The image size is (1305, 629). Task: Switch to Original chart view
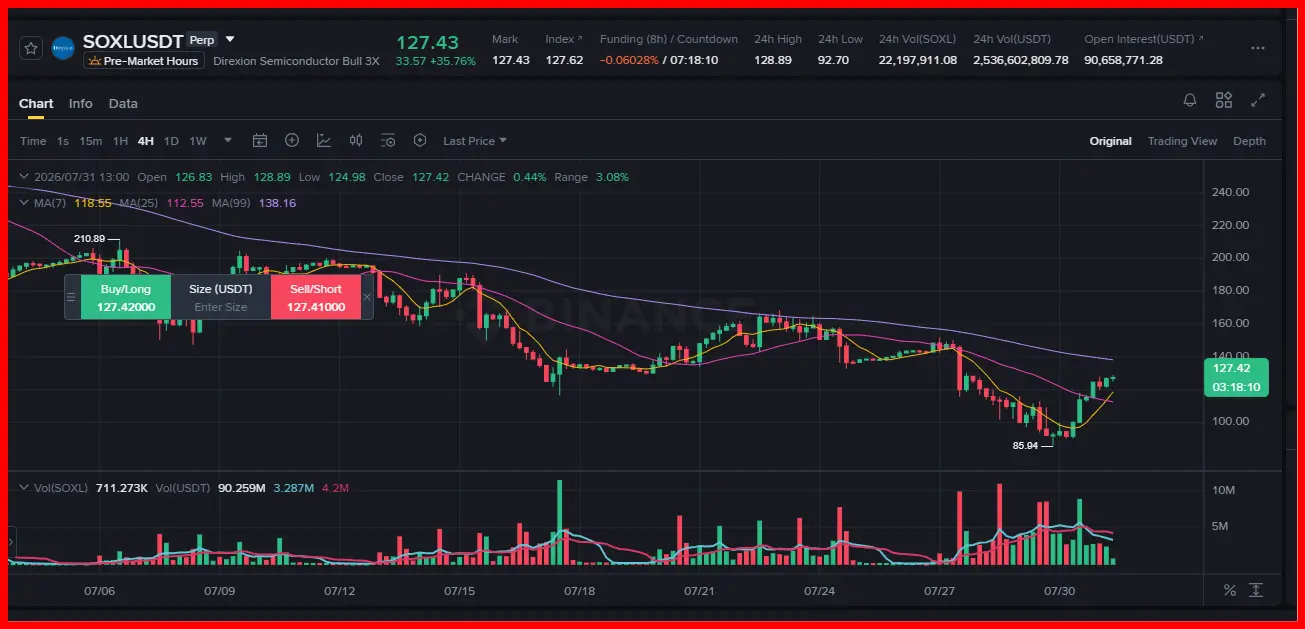[x=1111, y=141]
